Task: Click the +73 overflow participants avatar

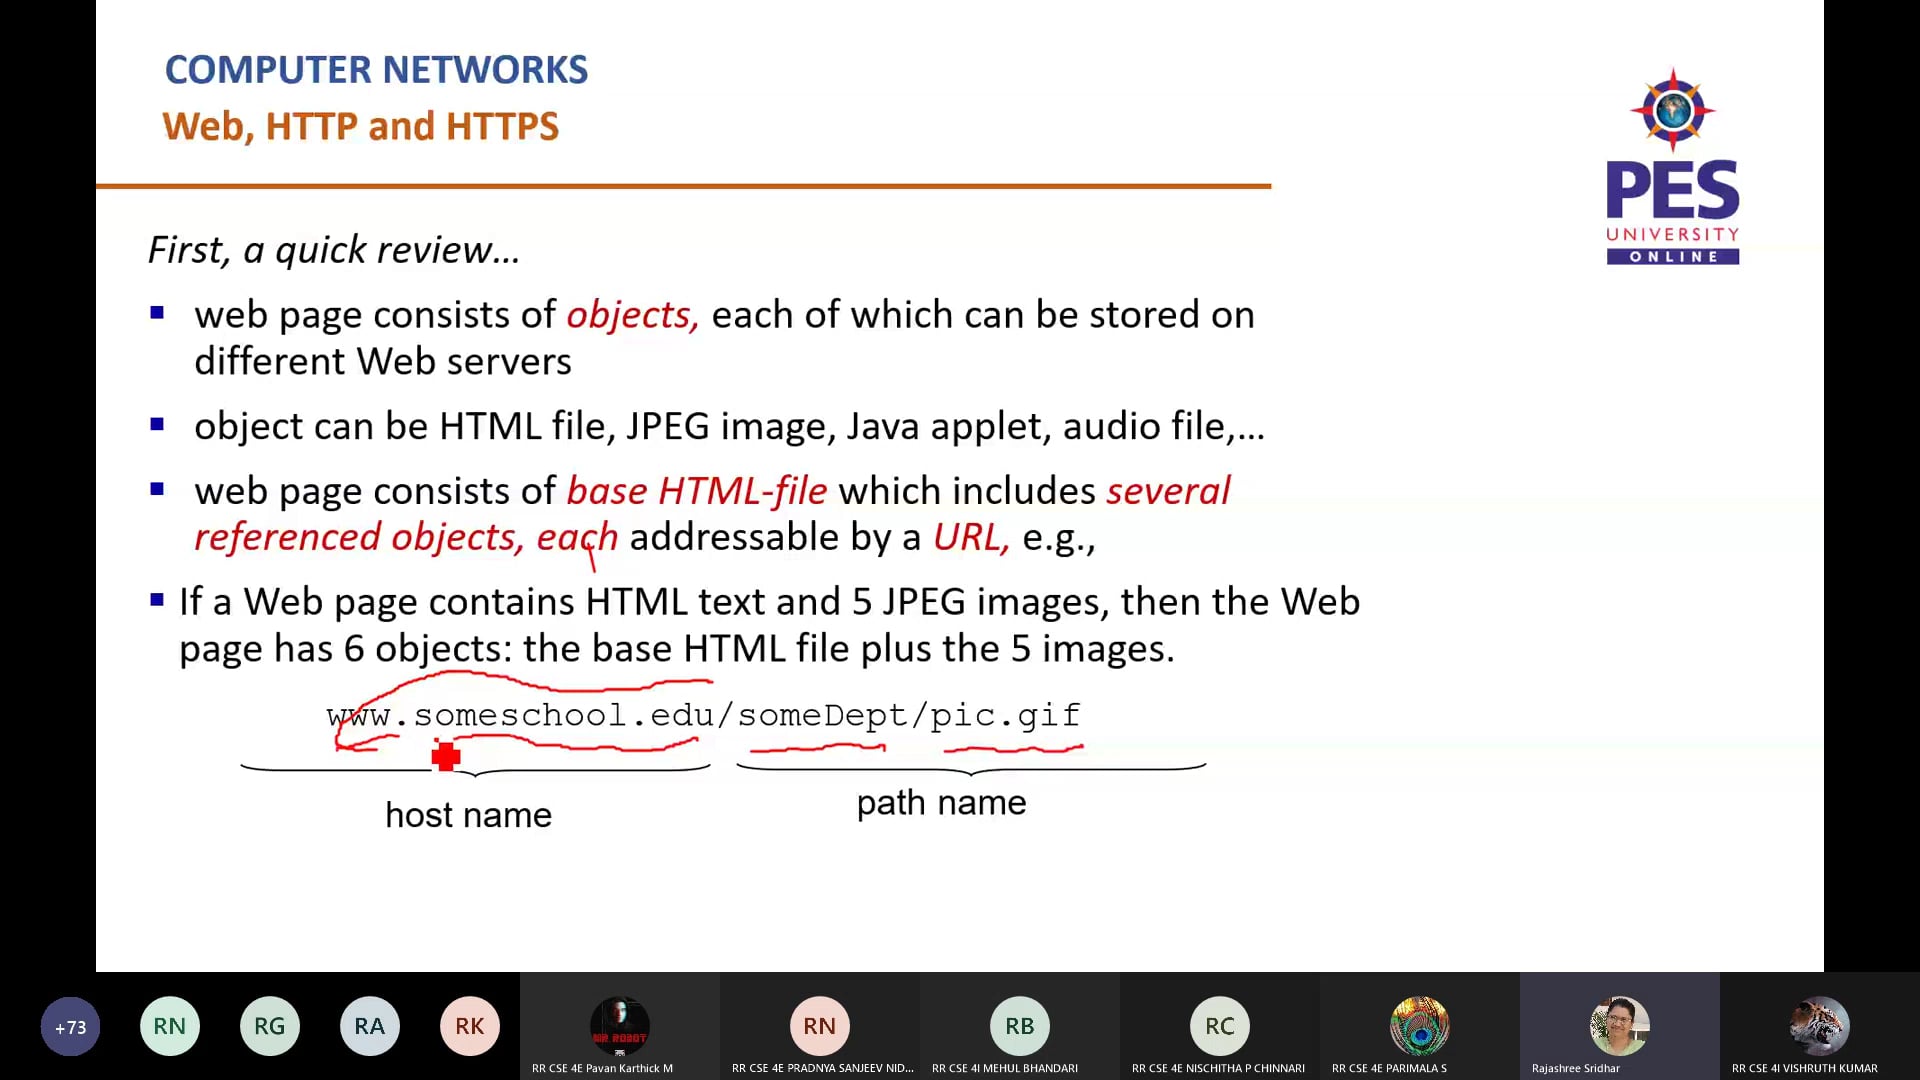Action: [x=70, y=1026]
